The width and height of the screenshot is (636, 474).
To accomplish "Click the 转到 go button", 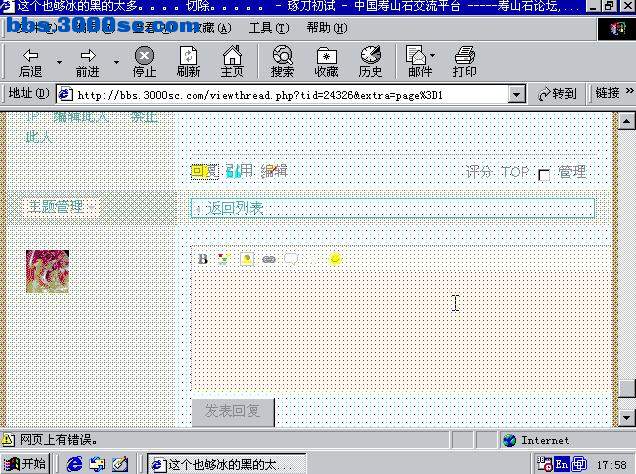I will [x=556, y=94].
